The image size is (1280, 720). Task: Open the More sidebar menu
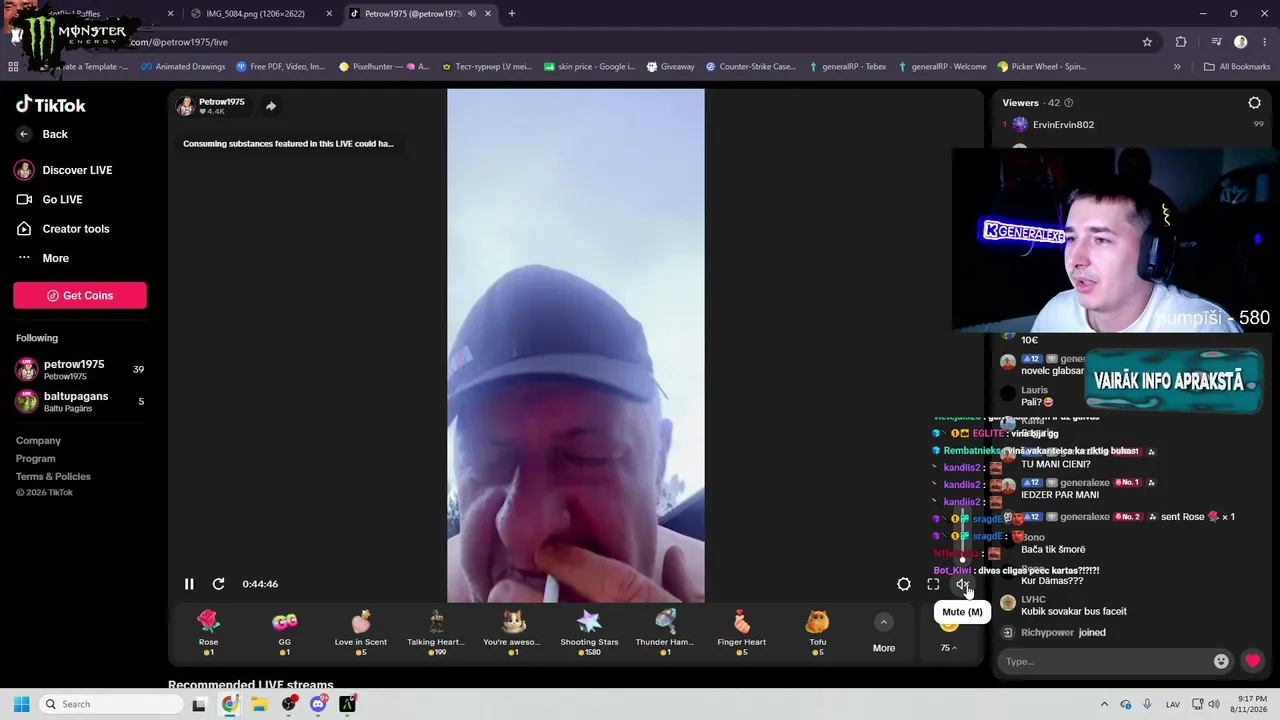(x=43, y=258)
